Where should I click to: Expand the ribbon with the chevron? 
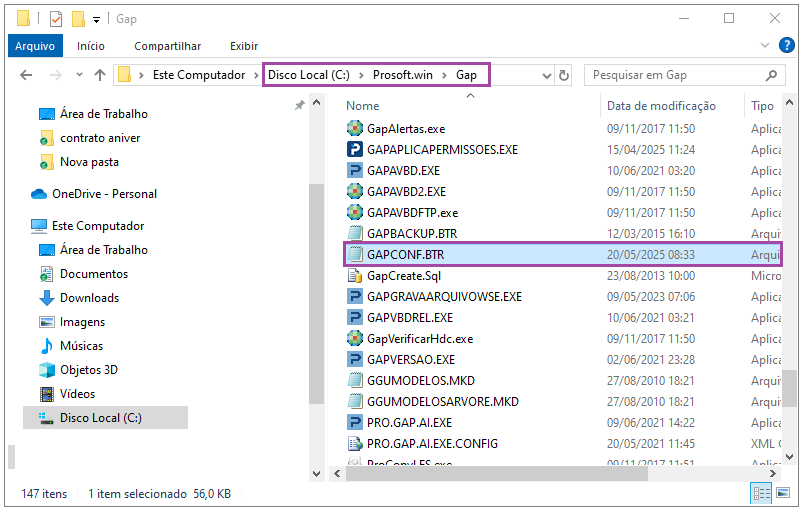765,46
